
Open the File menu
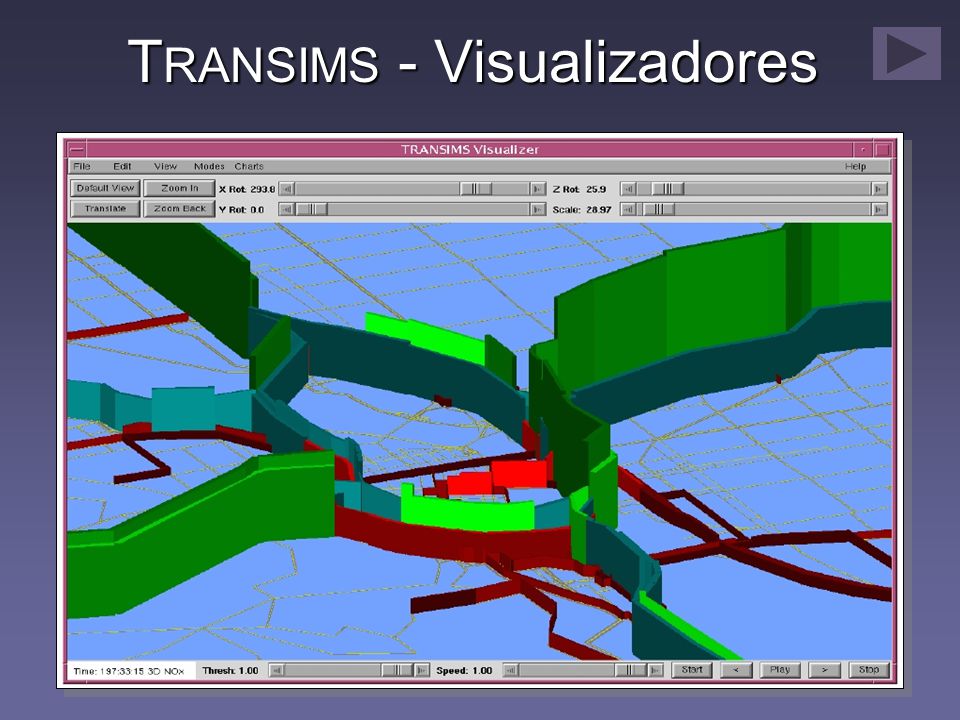click(81, 167)
